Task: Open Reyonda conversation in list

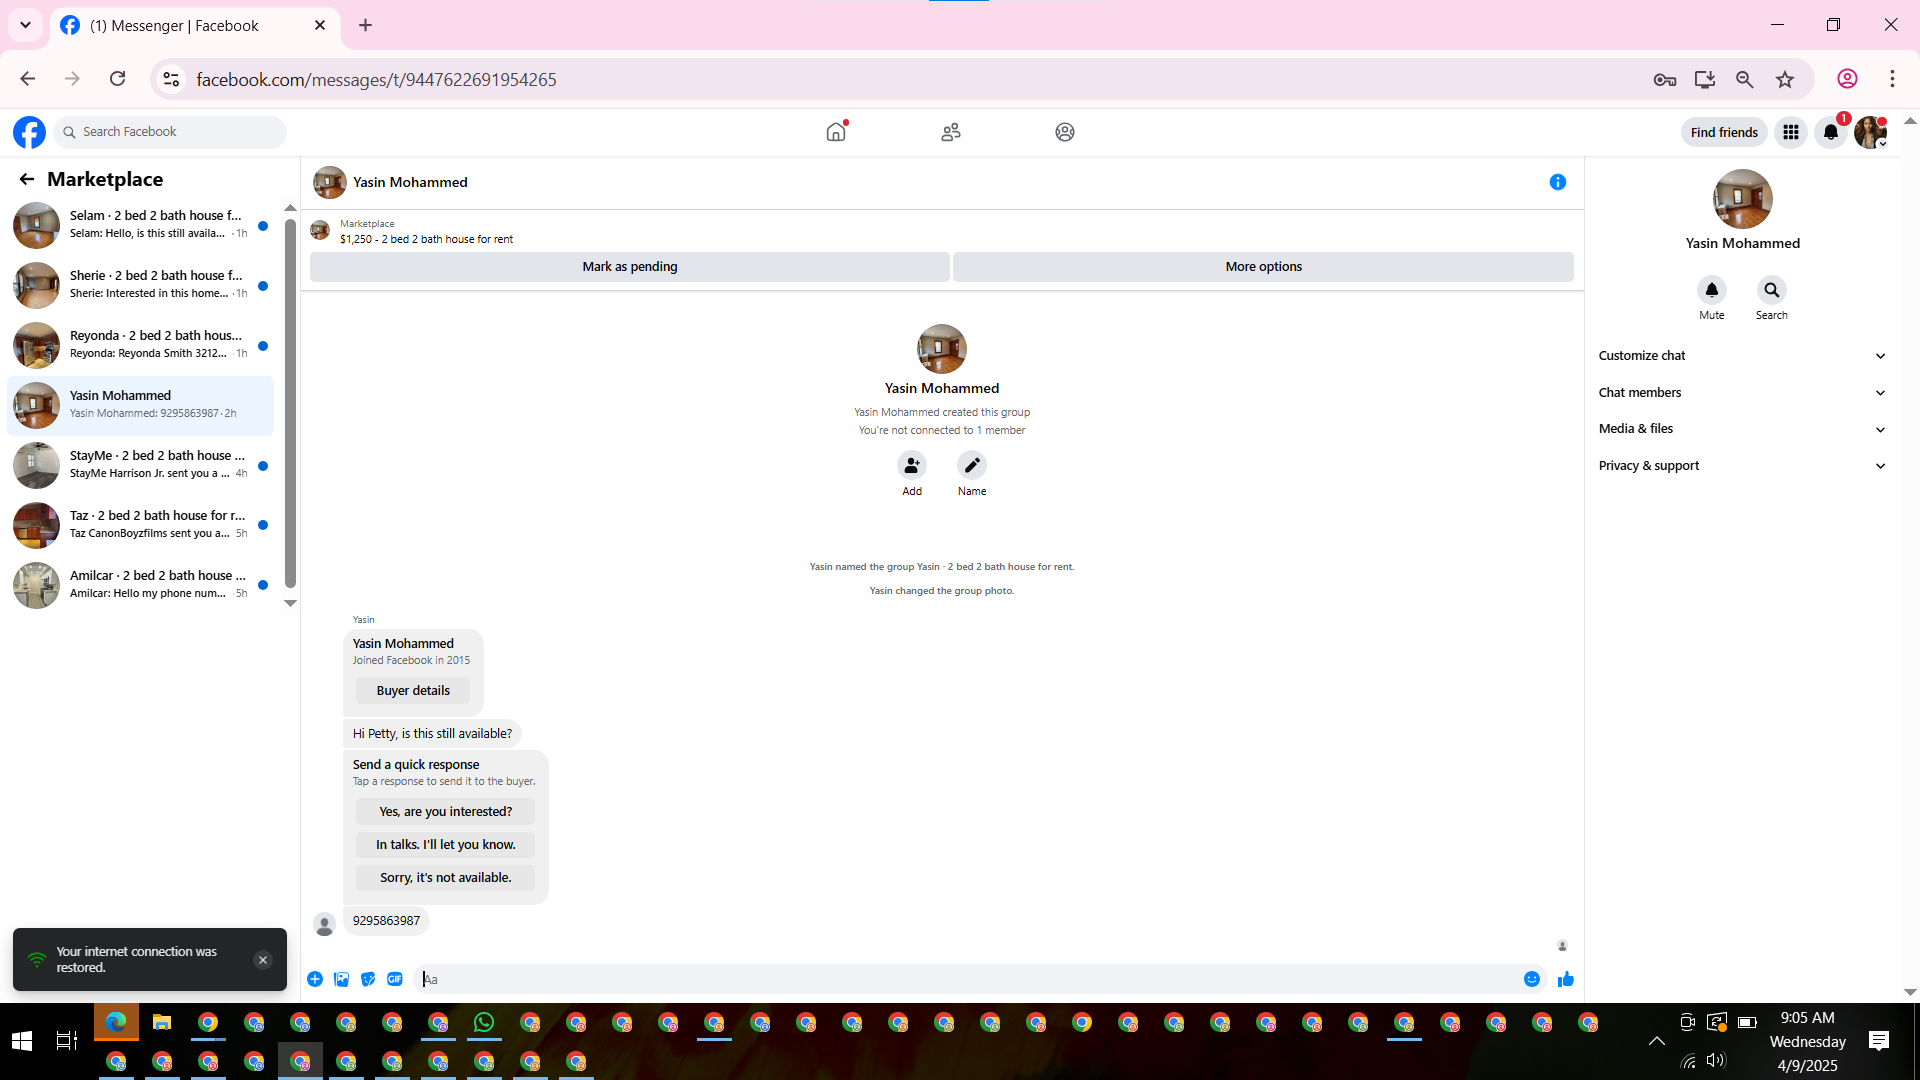Action: (x=140, y=345)
